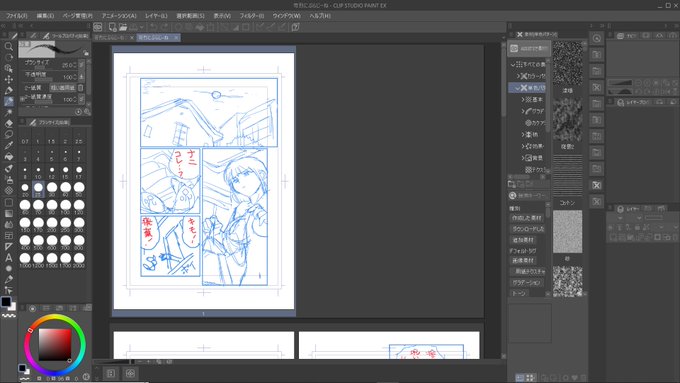Expand the color material tree folder
This screenshot has height=383, width=680.
click(518, 76)
